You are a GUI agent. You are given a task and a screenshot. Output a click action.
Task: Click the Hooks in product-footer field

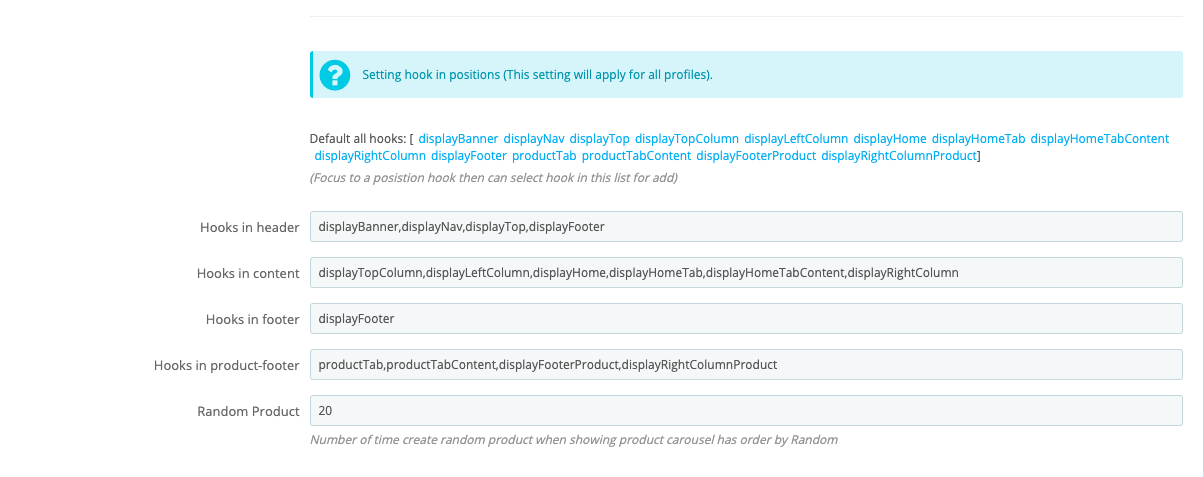[x=746, y=365]
